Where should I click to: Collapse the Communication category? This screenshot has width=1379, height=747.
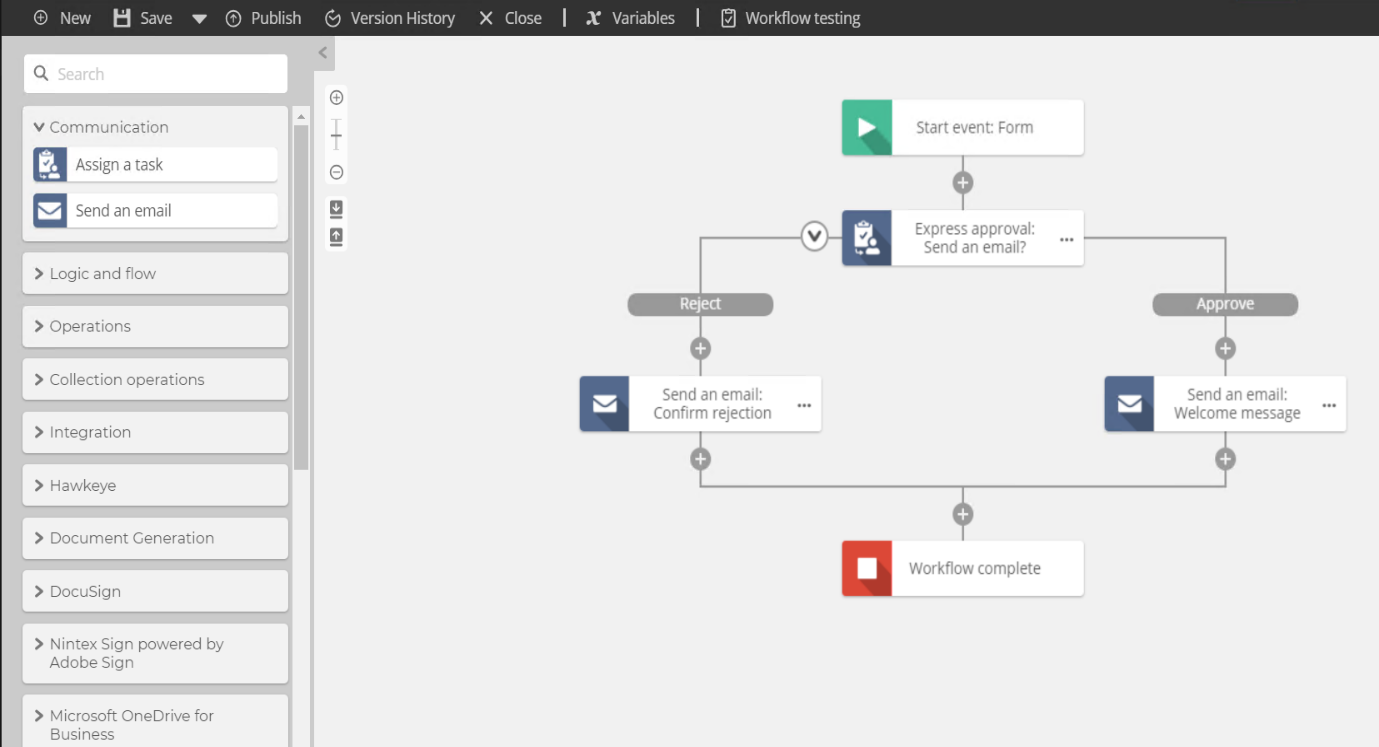point(38,127)
